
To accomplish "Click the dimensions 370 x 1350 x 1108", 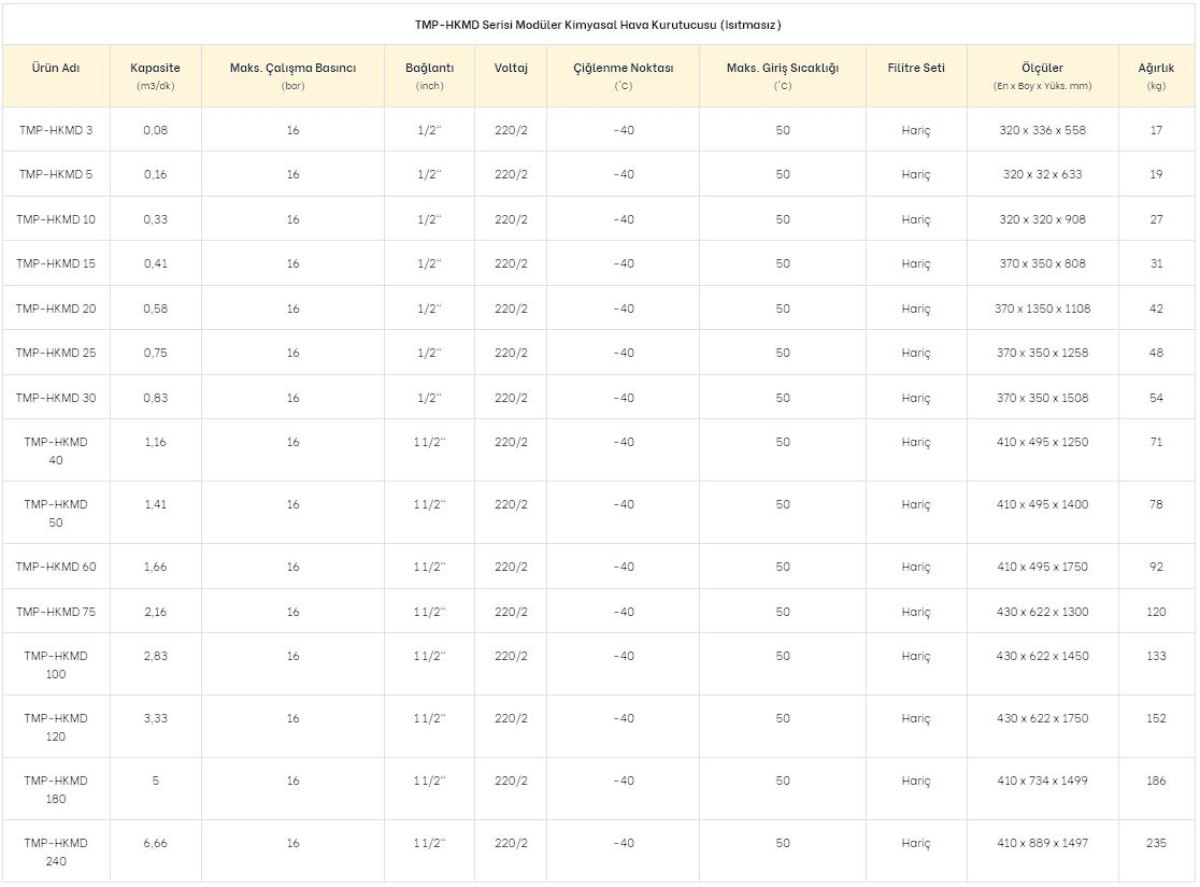I will click(x=1043, y=309).
